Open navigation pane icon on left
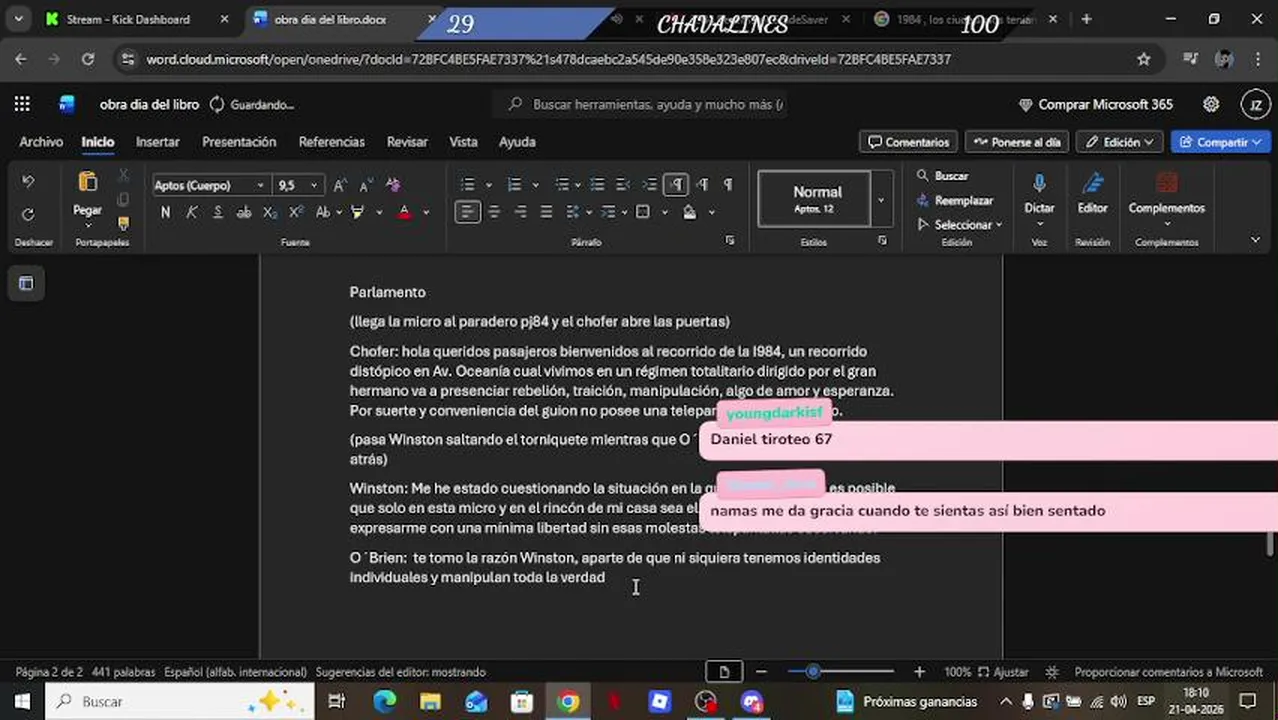Screen dimensions: 1278x720 [26, 284]
